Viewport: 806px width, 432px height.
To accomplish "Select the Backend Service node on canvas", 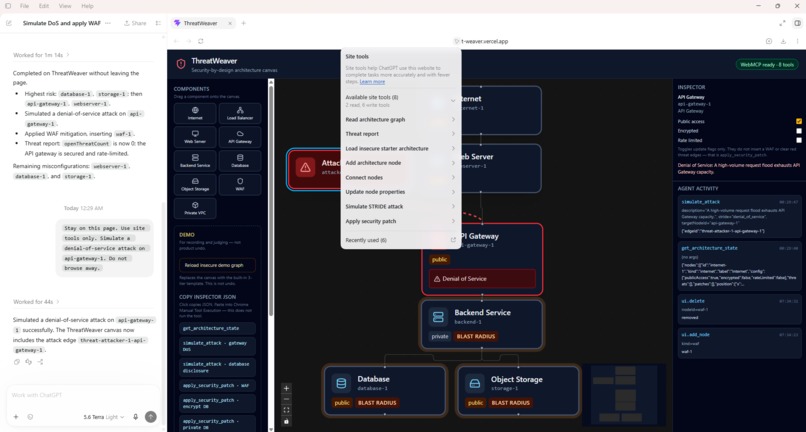I will point(482,325).
